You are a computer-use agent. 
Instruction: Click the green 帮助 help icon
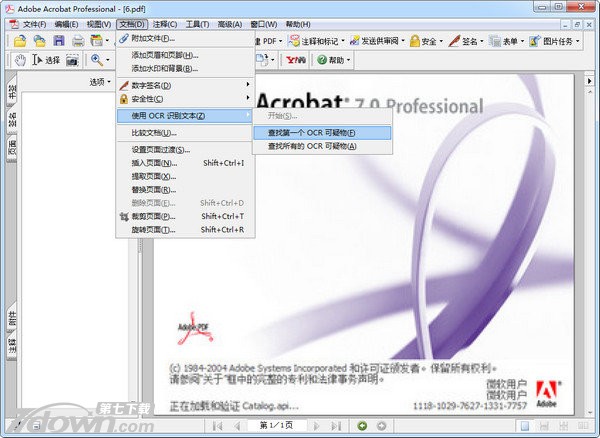click(322, 60)
